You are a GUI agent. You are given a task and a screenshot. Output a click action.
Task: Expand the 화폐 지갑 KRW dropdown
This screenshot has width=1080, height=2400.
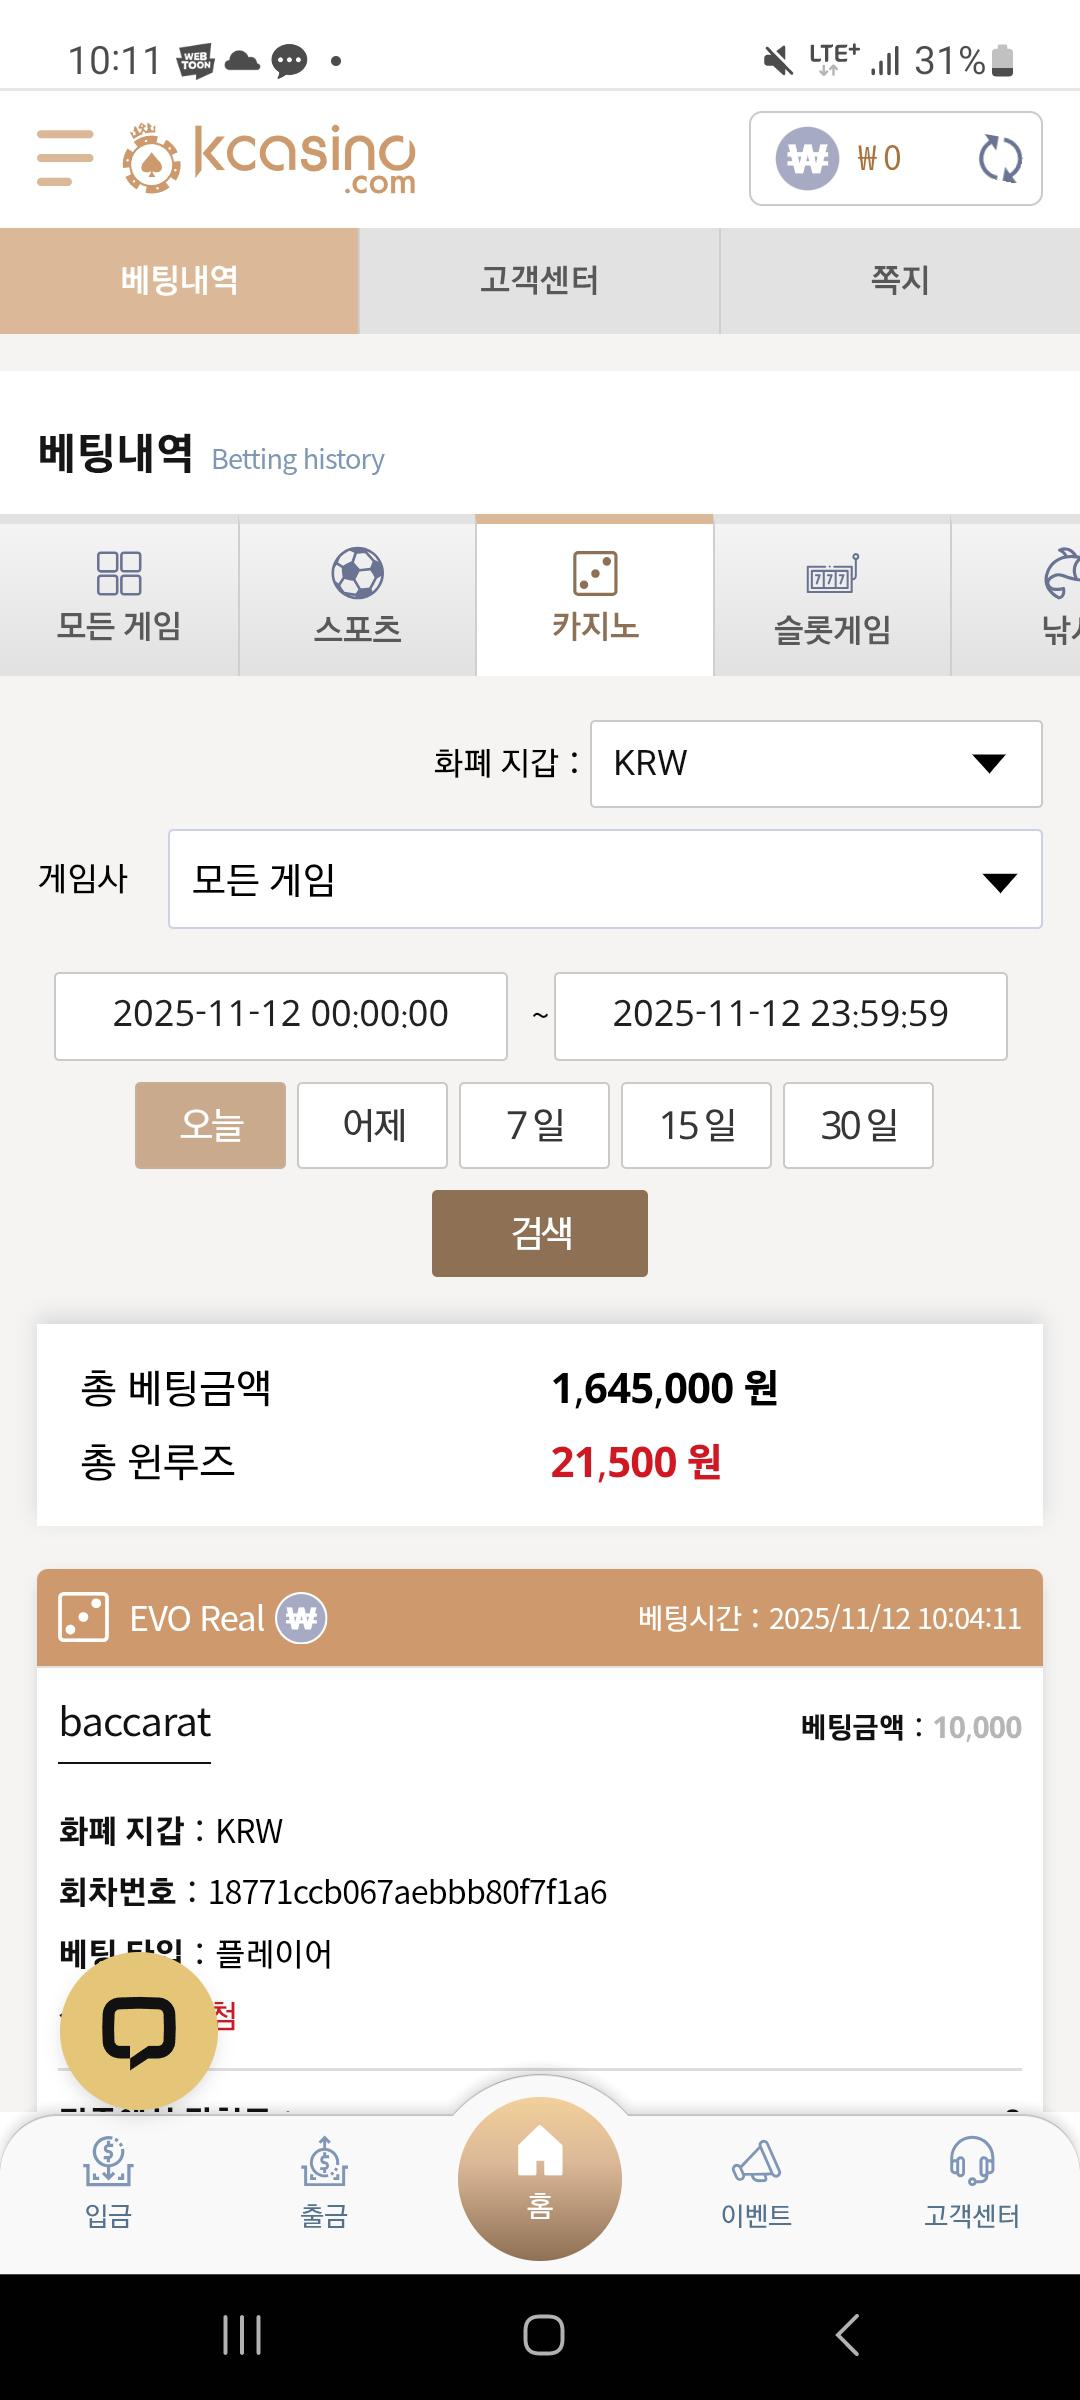click(x=816, y=763)
